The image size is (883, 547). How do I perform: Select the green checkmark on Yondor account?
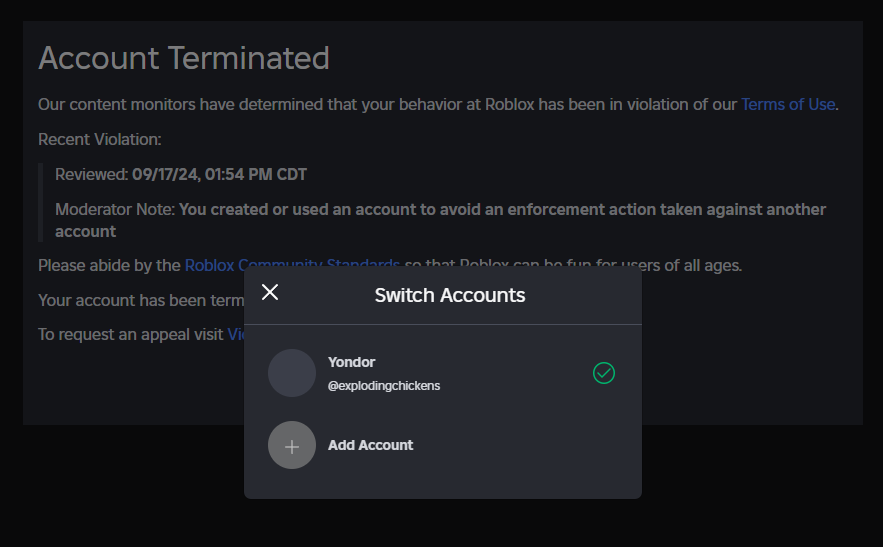click(604, 373)
